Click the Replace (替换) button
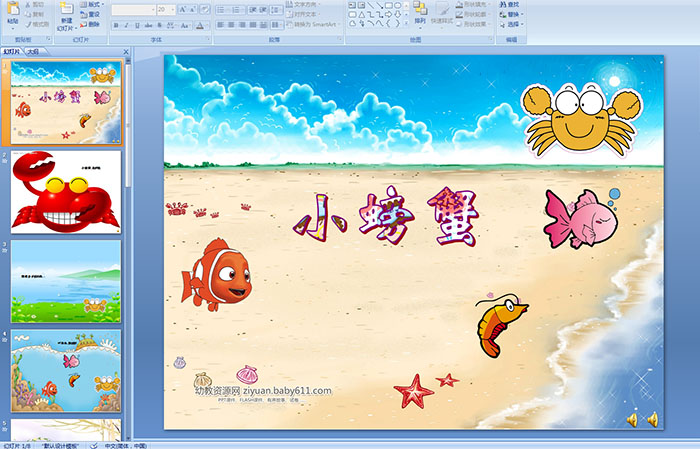This screenshot has height=449, width=700. (512, 14)
